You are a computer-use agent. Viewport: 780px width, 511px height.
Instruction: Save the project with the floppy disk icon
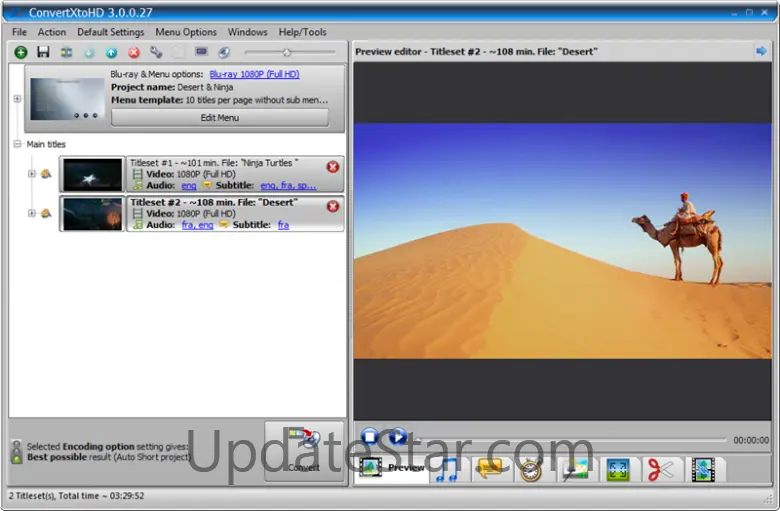43,52
